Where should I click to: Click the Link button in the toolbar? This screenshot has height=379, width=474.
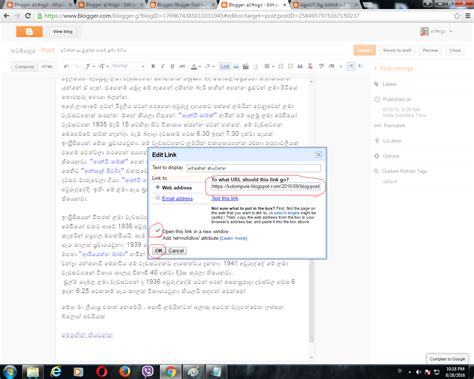pos(225,67)
